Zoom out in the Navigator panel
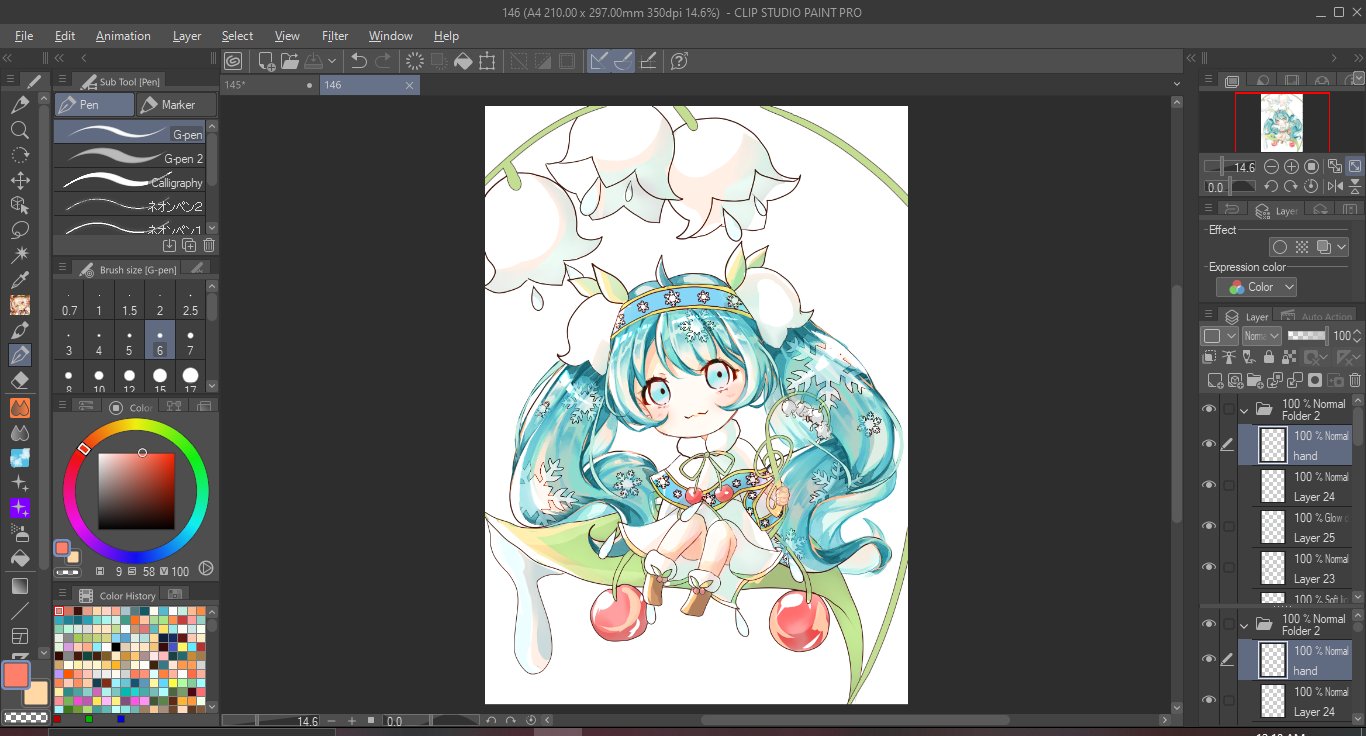This screenshot has height=736, width=1366. click(x=1271, y=167)
